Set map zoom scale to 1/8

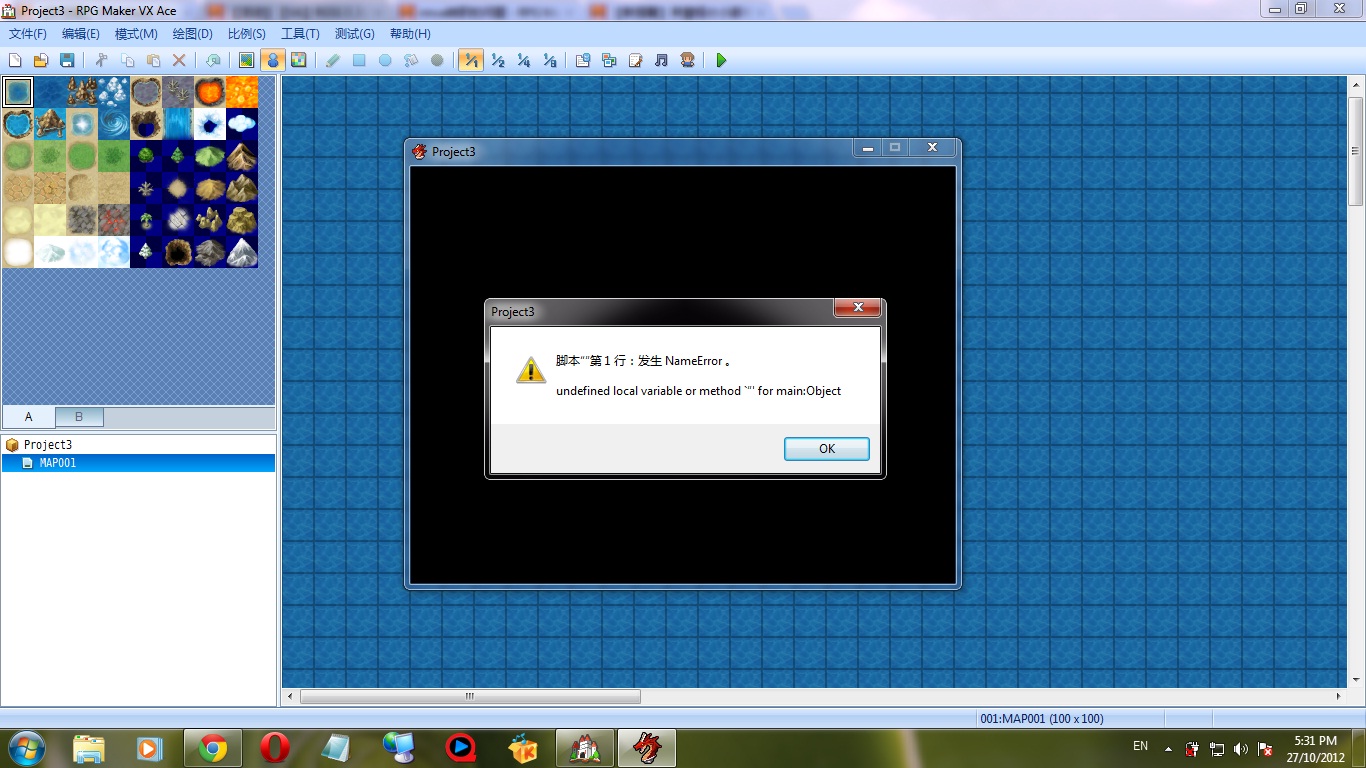[549, 60]
